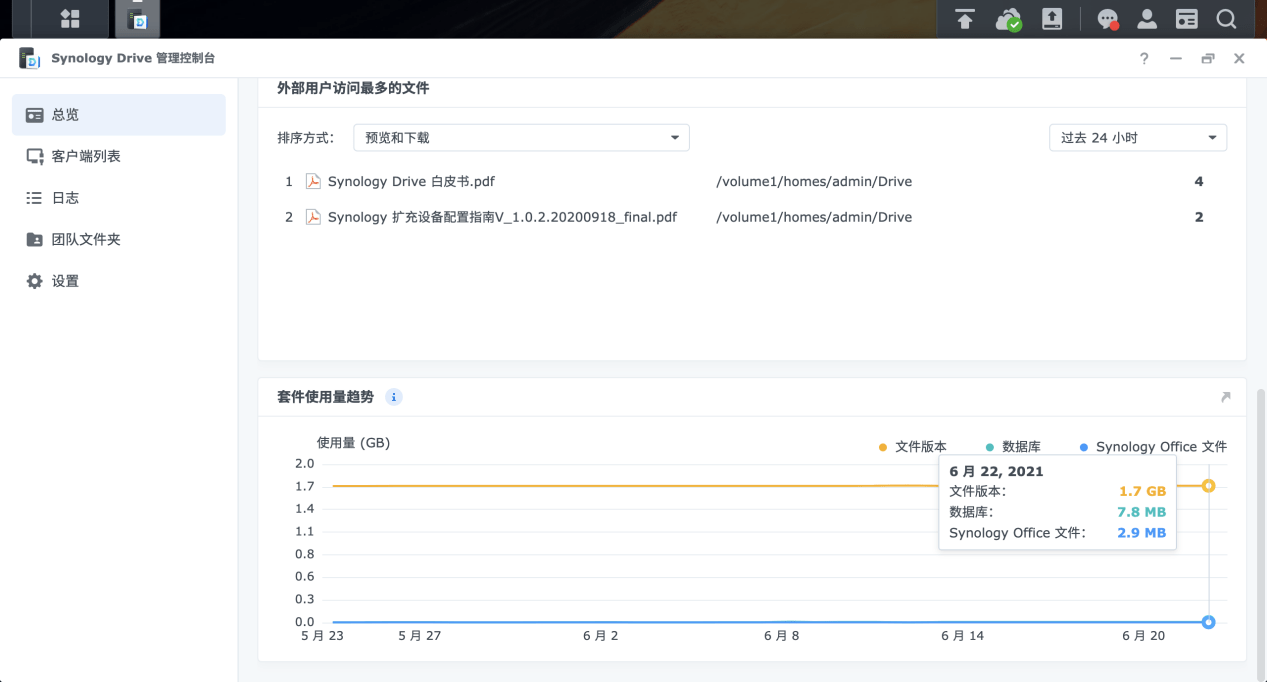
Task: Select the Synology Drive 白皮书.pdf row
Action: click(752, 182)
